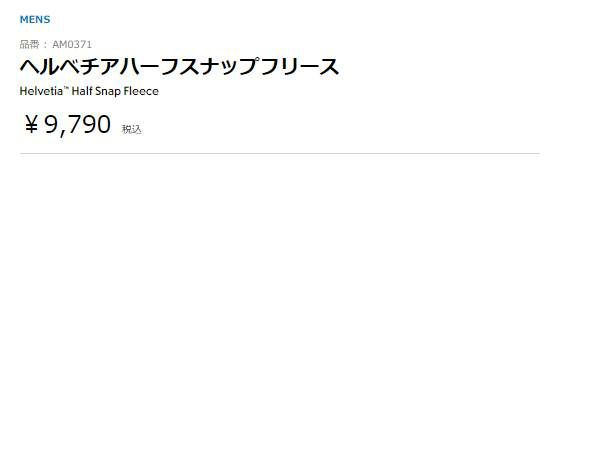Open the MENS category link
The image size is (600, 450).
pos(34,19)
